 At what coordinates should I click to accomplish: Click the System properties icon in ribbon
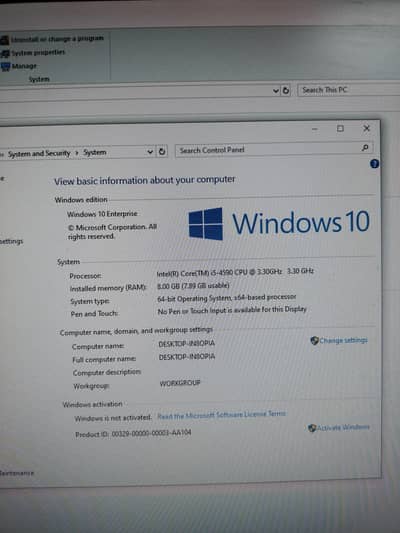click(5, 54)
